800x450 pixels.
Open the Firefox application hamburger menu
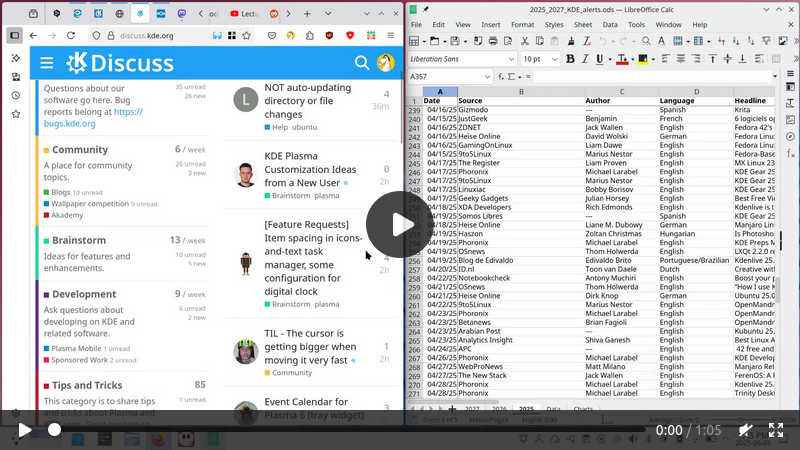[x=391, y=36]
